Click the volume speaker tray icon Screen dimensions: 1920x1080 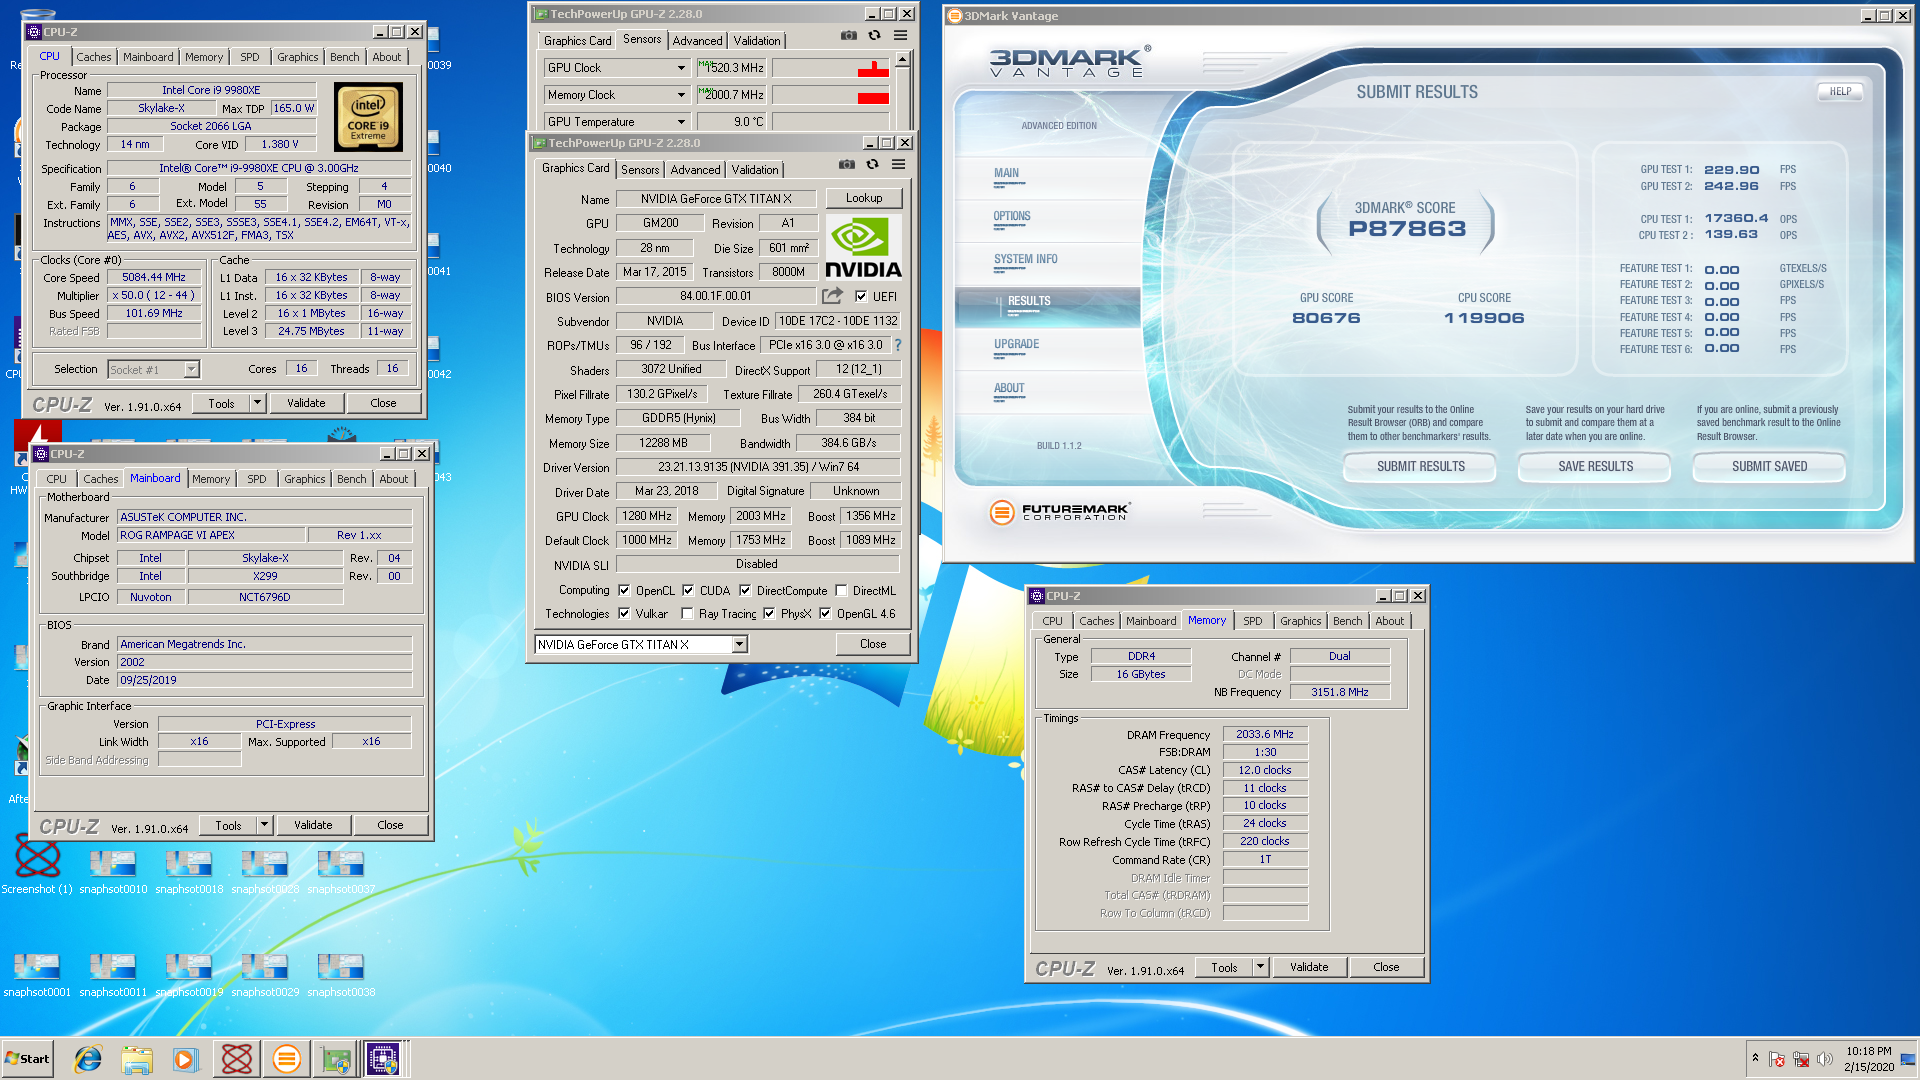click(x=1825, y=1059)
